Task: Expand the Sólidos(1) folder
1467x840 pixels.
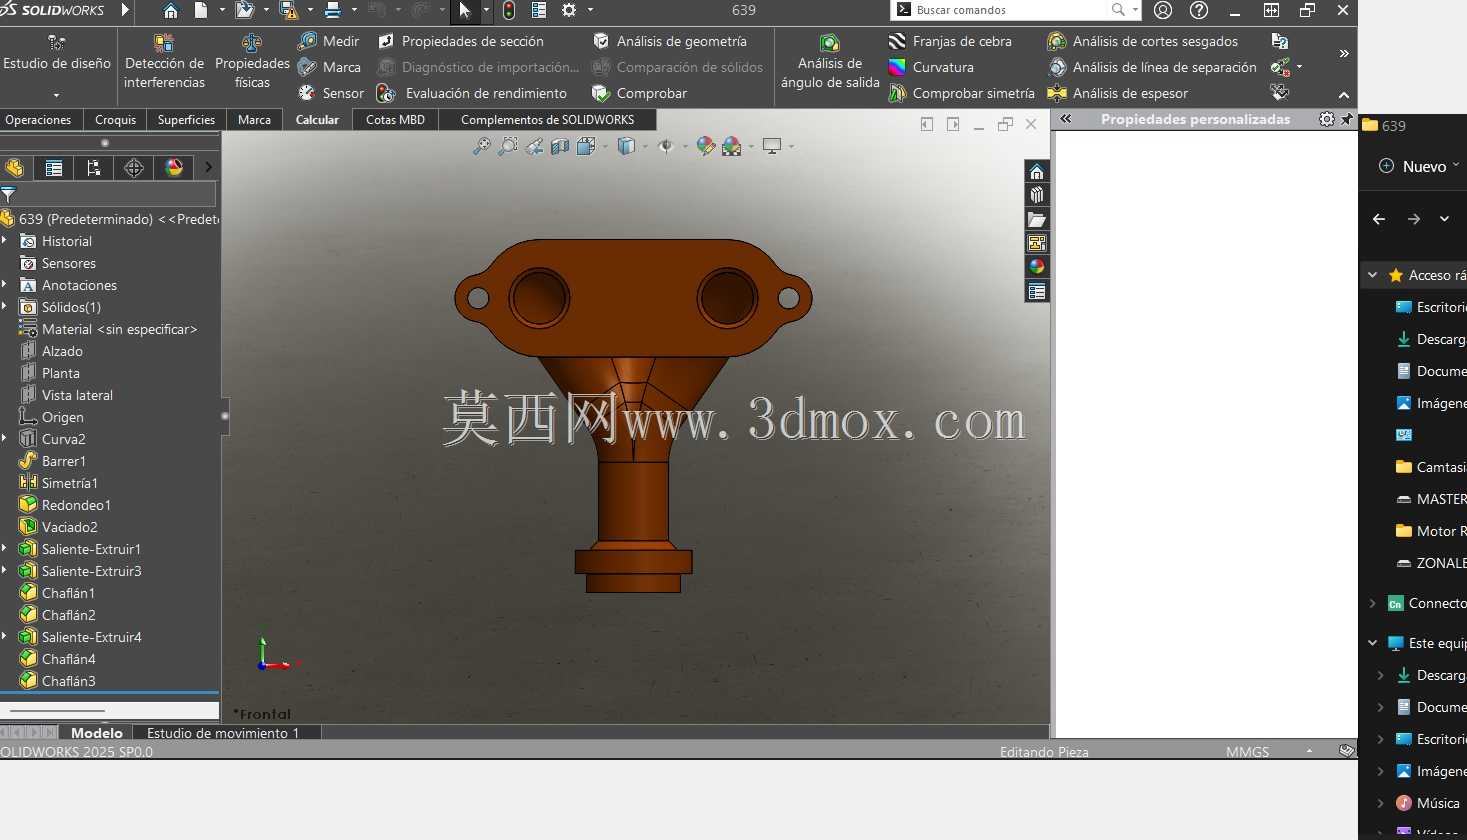Action: (5, 307)
